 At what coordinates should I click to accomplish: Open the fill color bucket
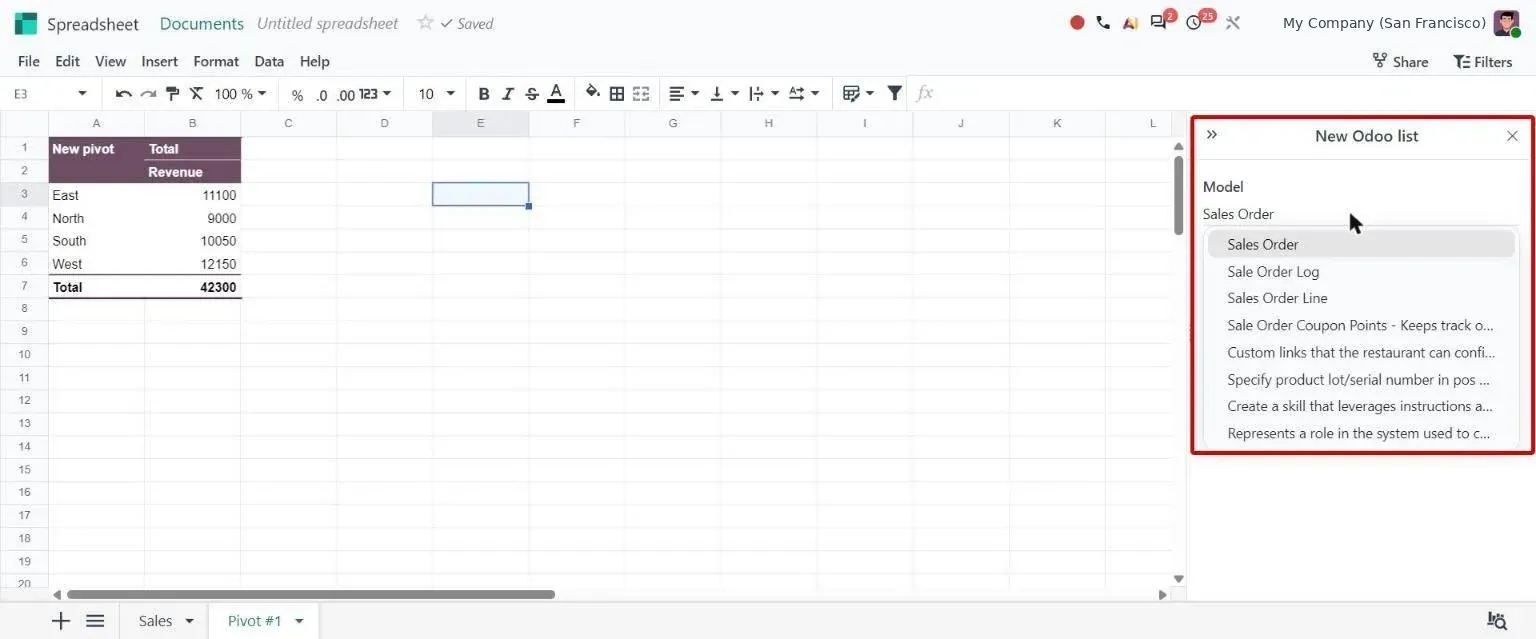(x=593, y=93)
